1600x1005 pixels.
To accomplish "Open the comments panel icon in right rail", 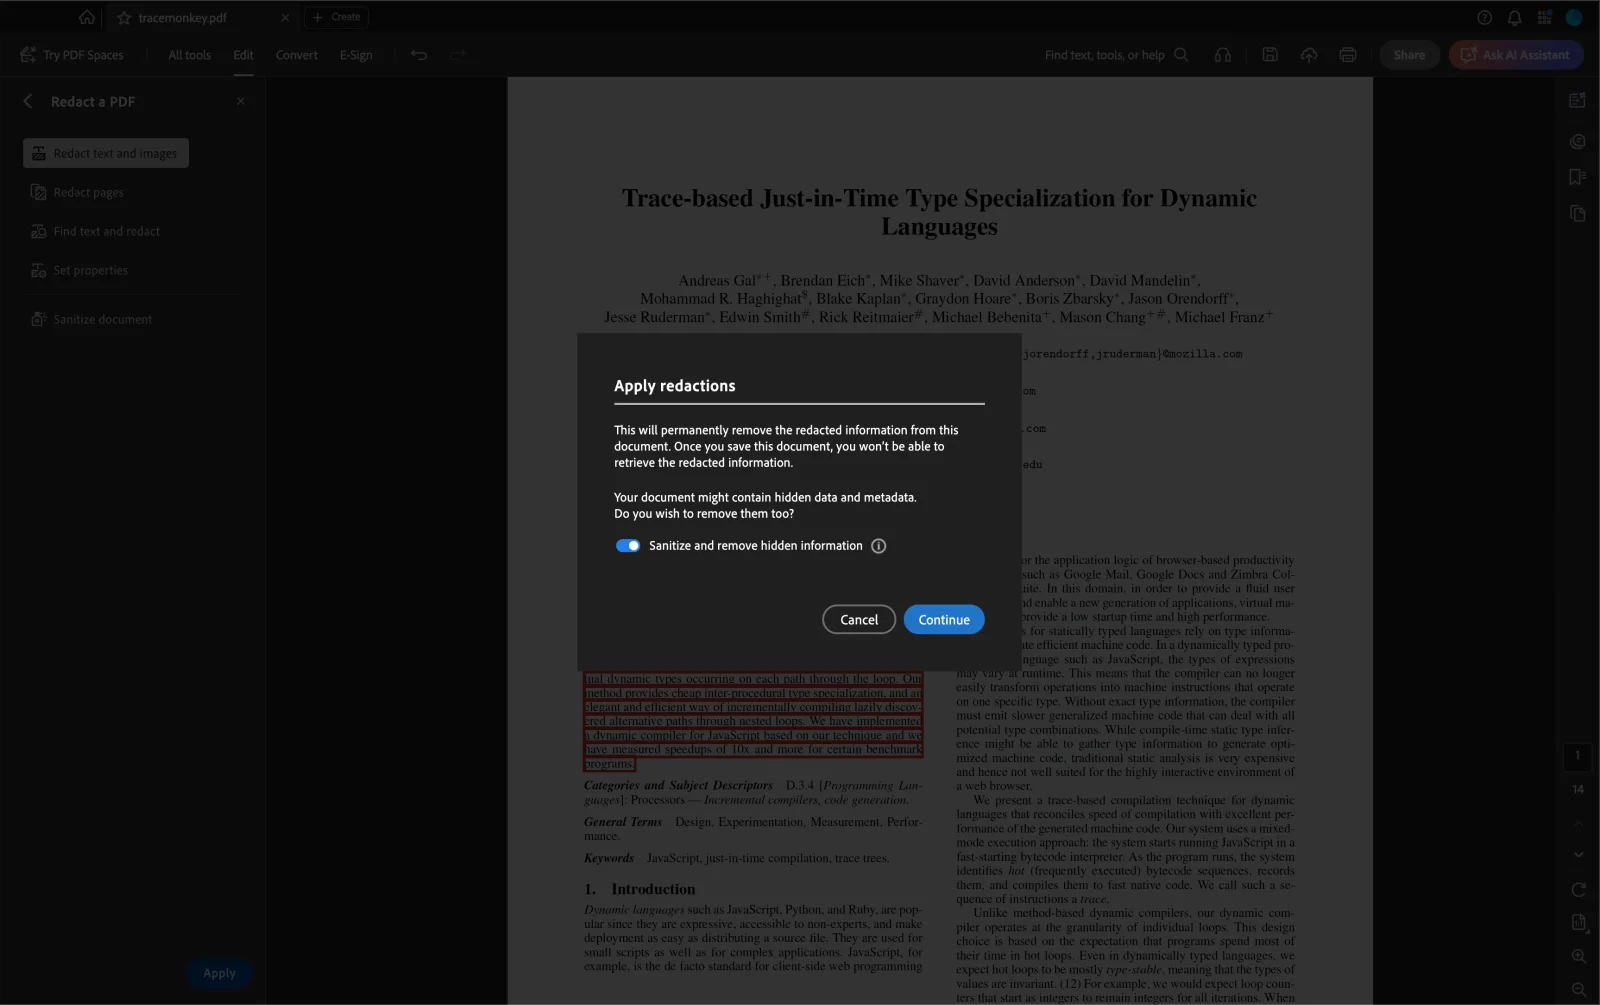I will (1577, 142).
